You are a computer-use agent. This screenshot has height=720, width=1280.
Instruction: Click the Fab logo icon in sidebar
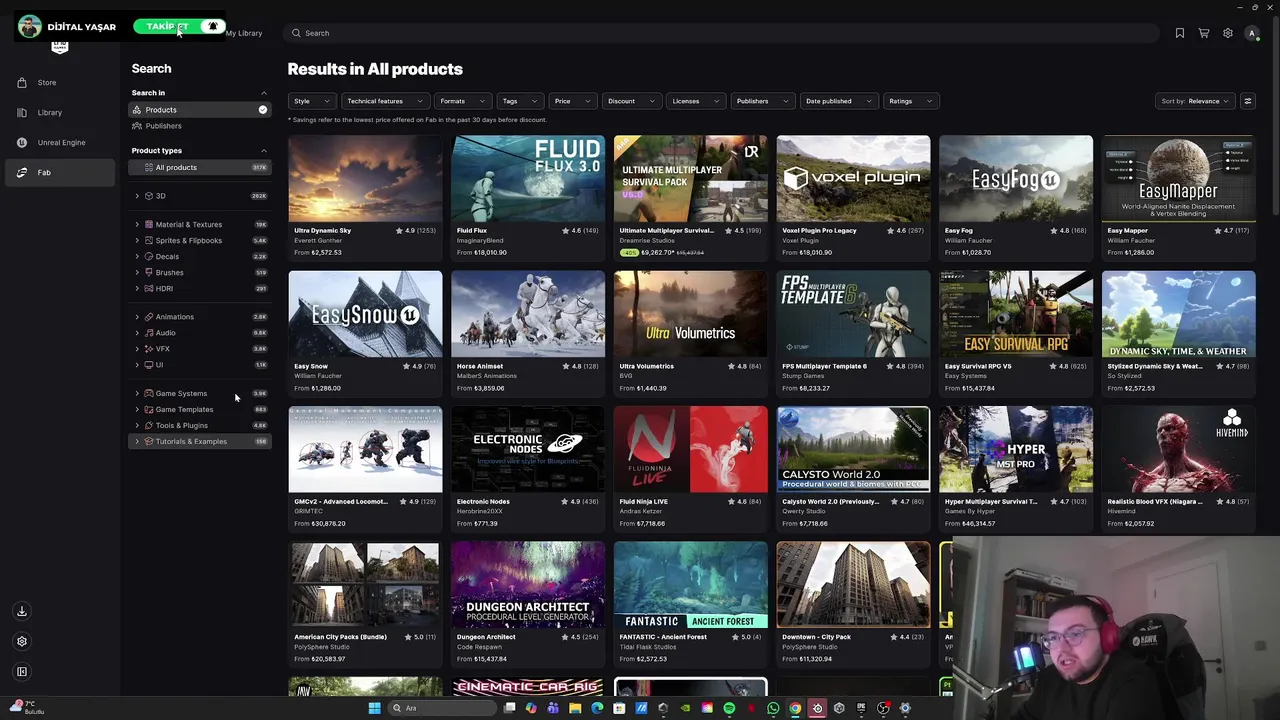tap(22, 172)
